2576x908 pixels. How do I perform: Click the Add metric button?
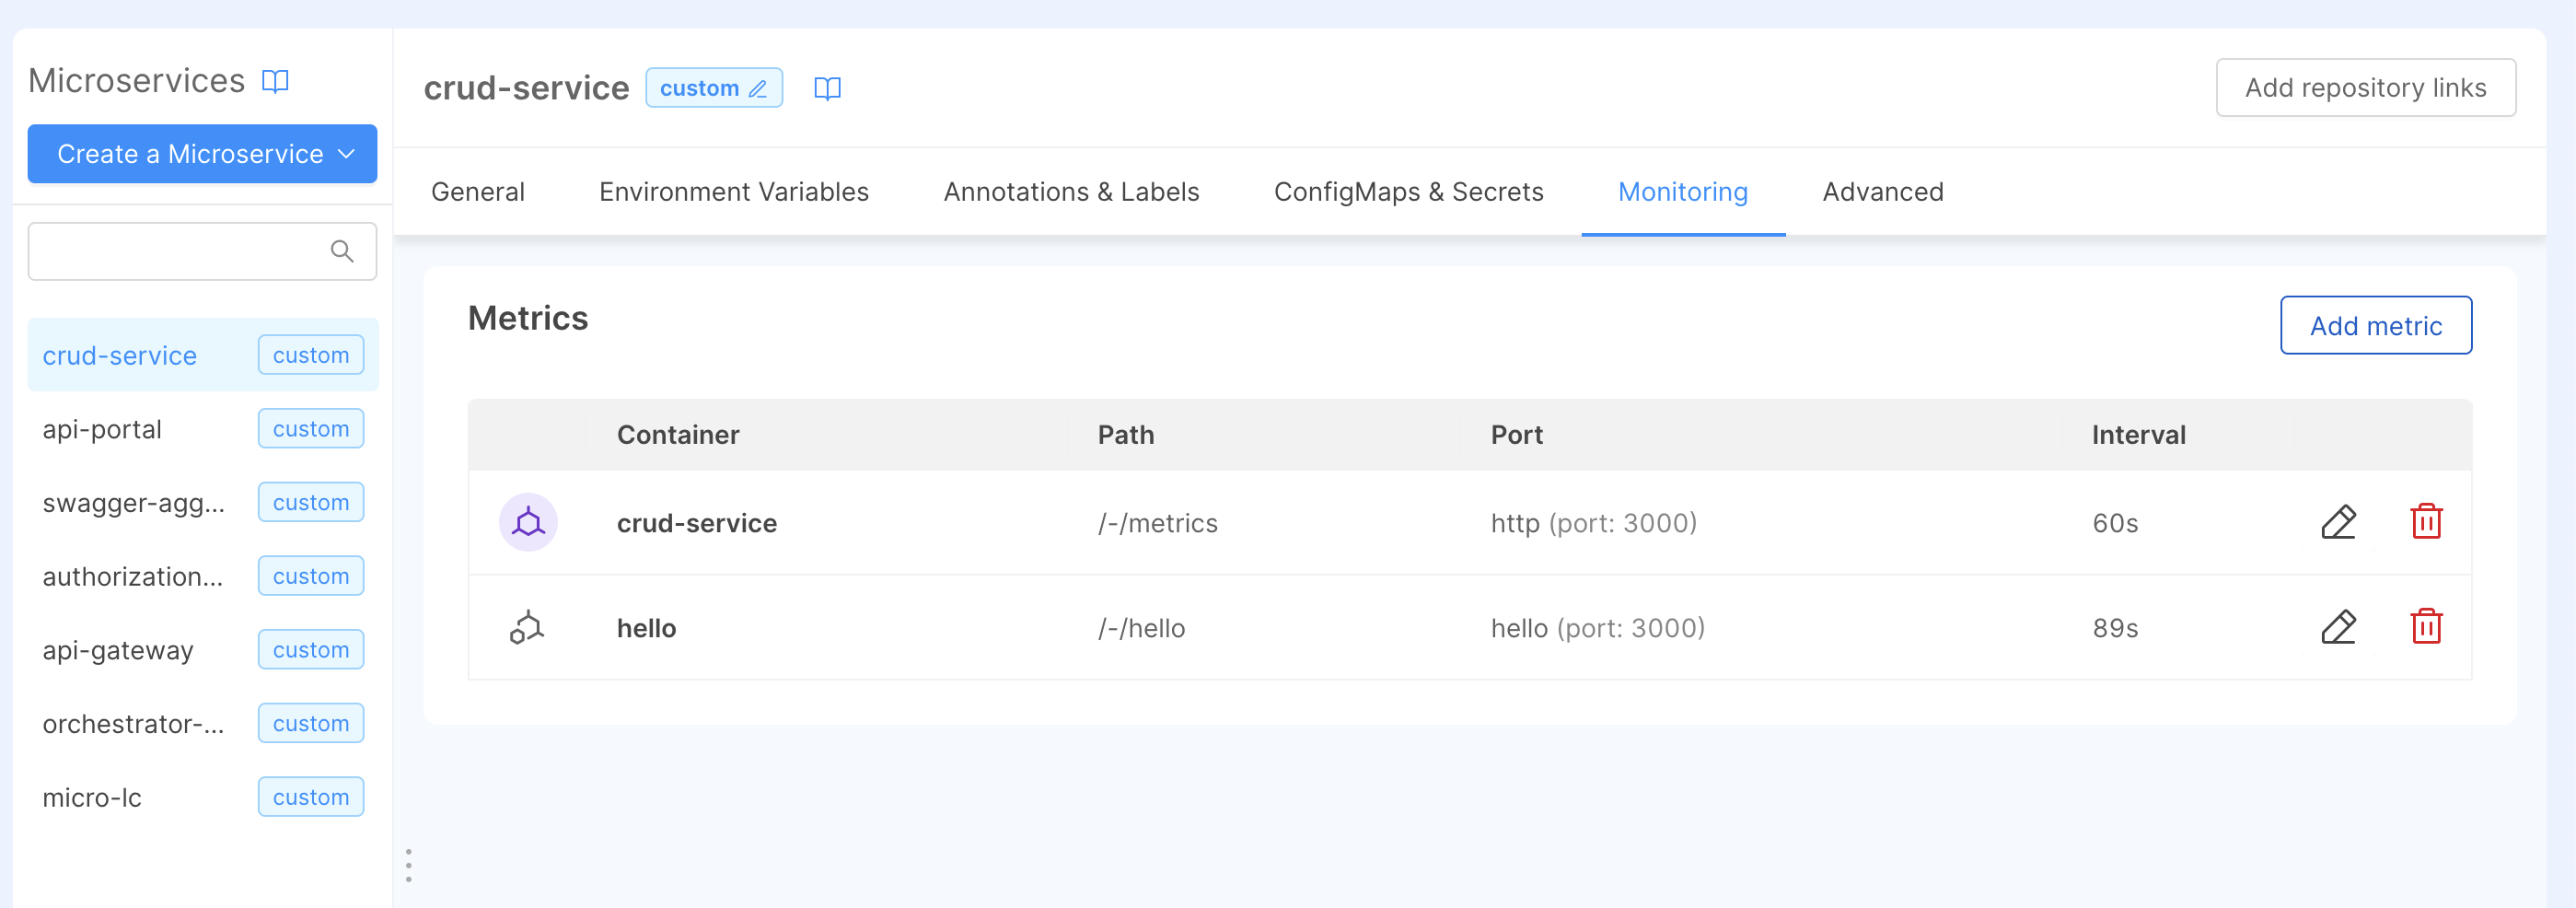[x=2375, y=325]
